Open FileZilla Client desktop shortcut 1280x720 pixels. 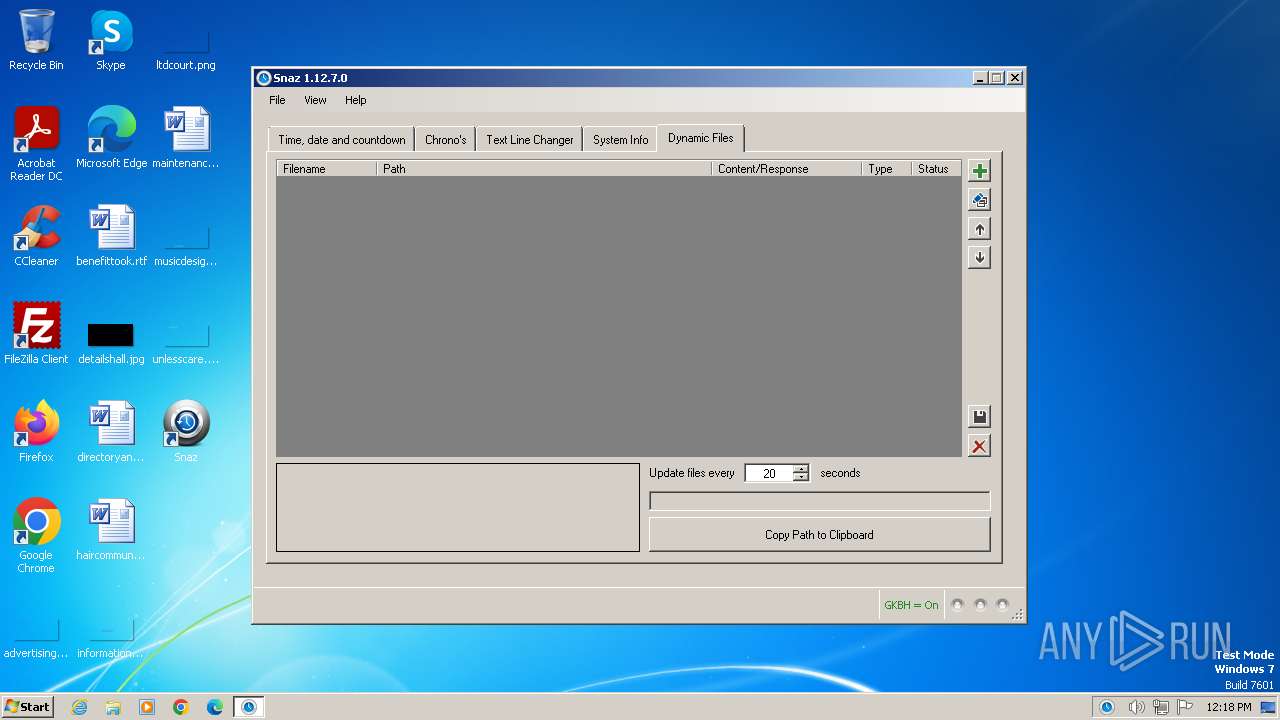click(36, 334)
